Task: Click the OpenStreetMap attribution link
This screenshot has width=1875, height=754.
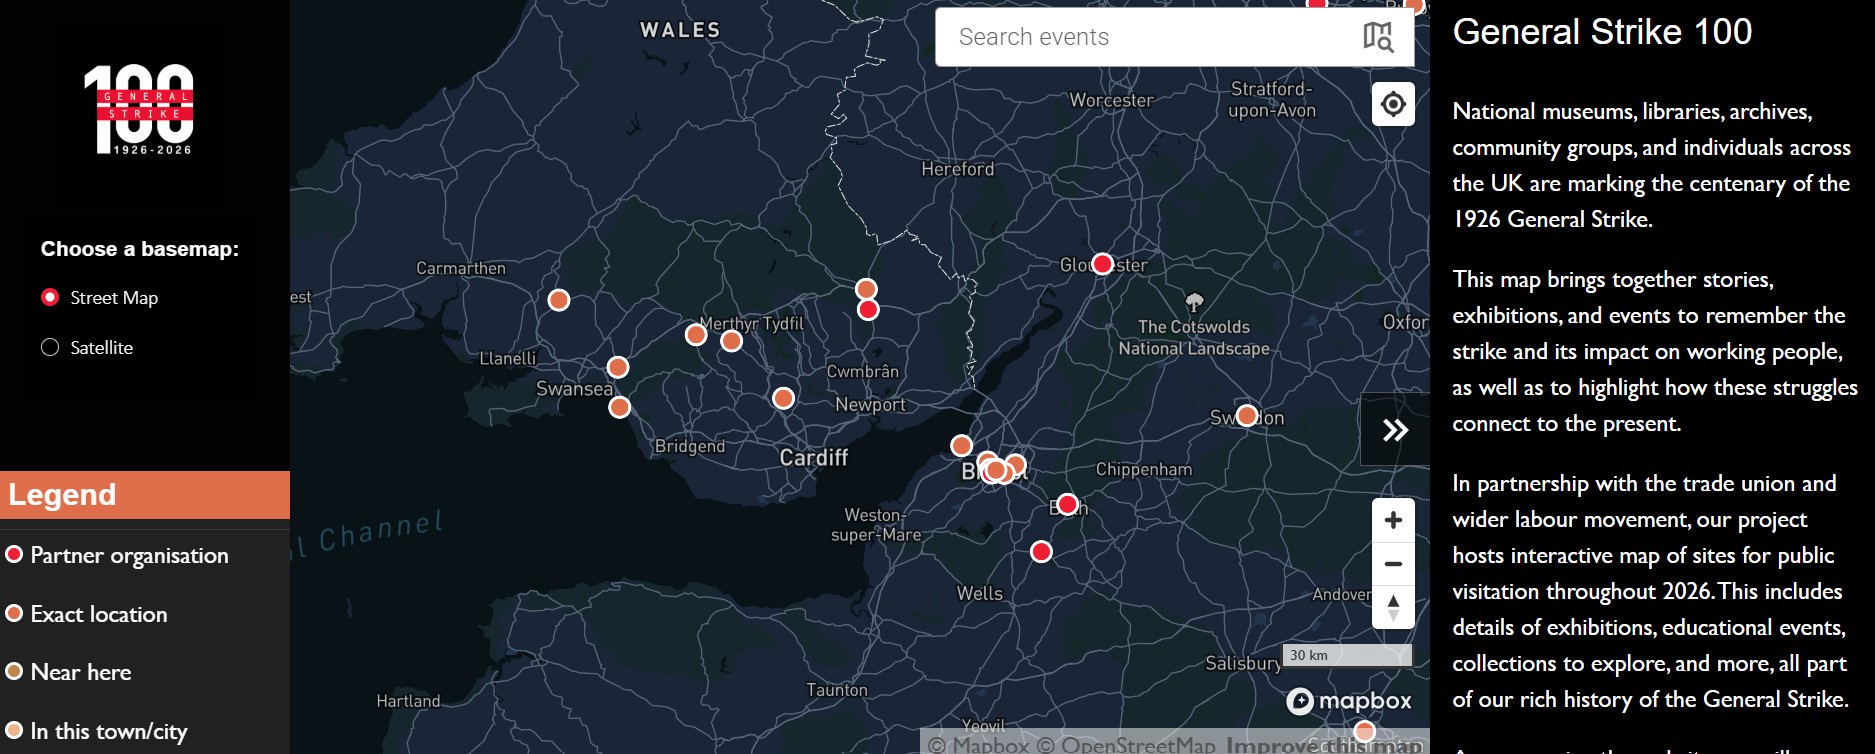Action: (1137, 745)
